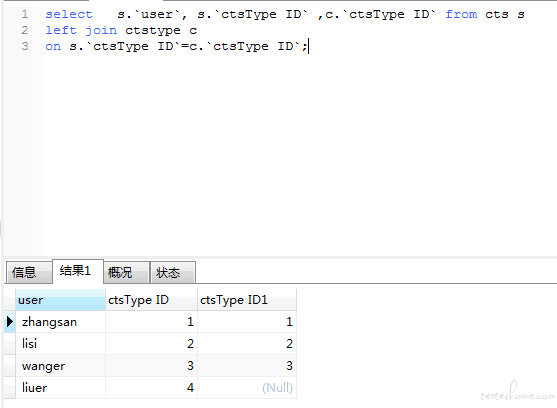Click line number 2 in editor gutter
This screenshot has height=408, width=557.
(x=25, y=30)
